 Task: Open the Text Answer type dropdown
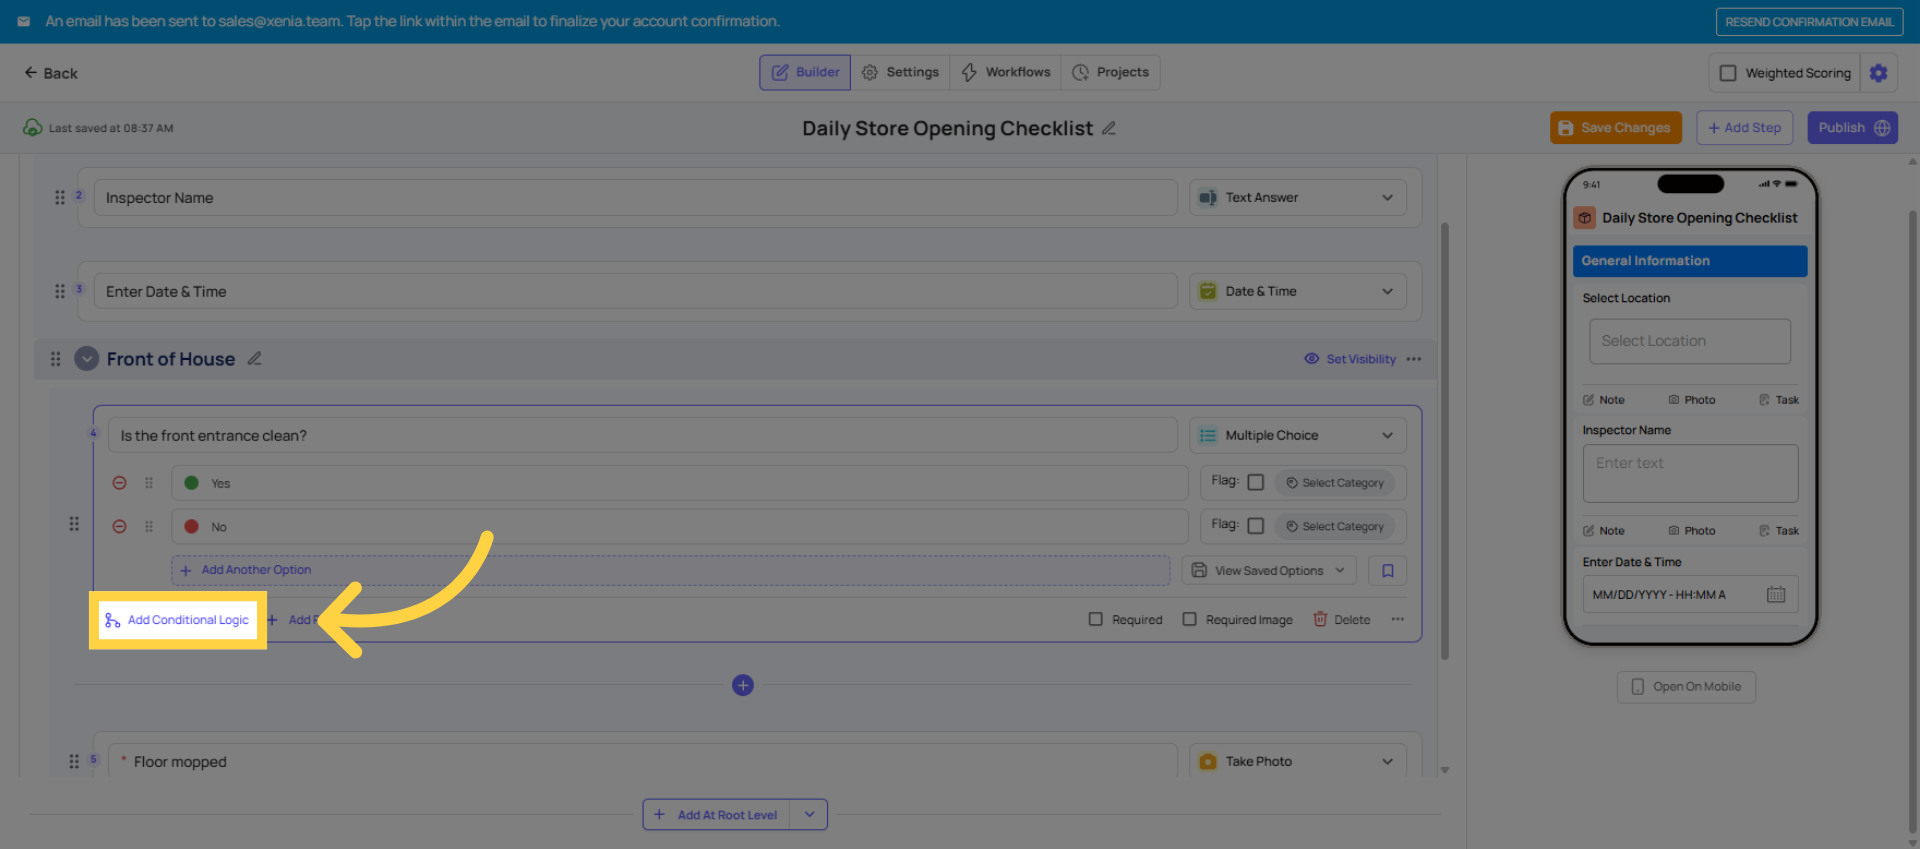pos(1298,198)
